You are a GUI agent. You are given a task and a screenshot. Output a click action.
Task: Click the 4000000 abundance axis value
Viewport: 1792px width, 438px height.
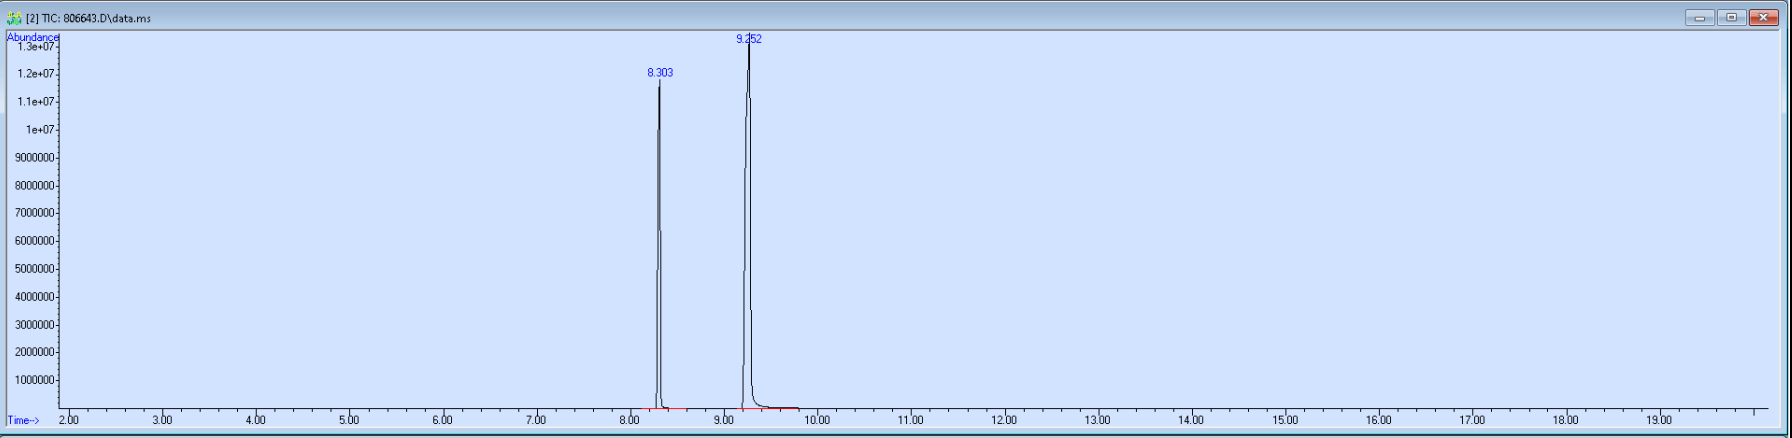point(37,297)
